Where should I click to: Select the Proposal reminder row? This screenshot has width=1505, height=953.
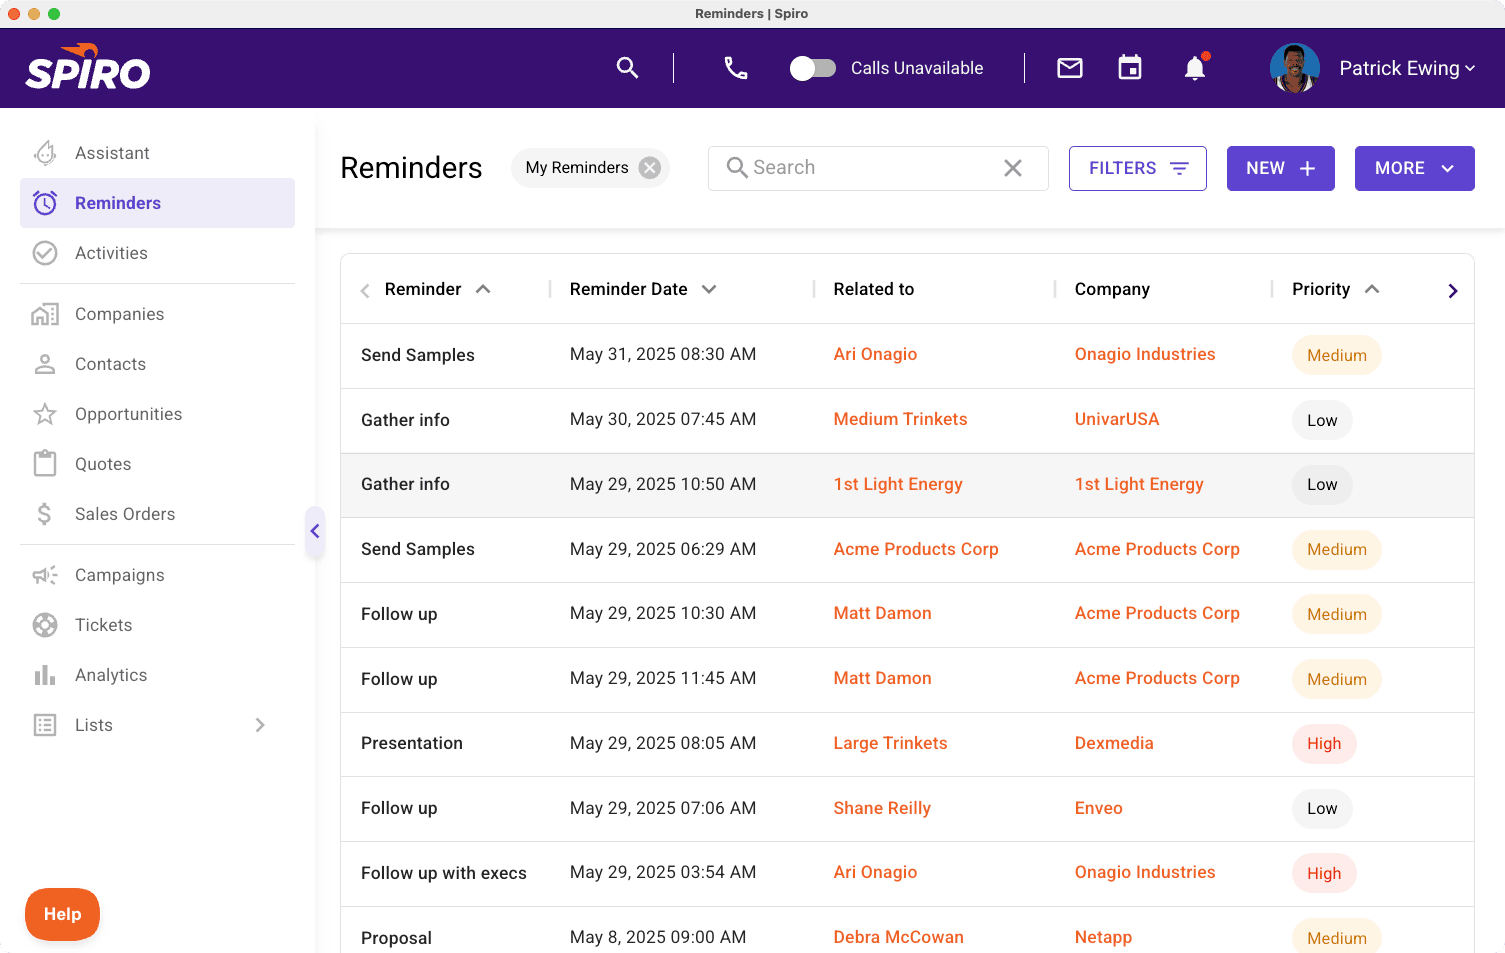coord(907,930)
